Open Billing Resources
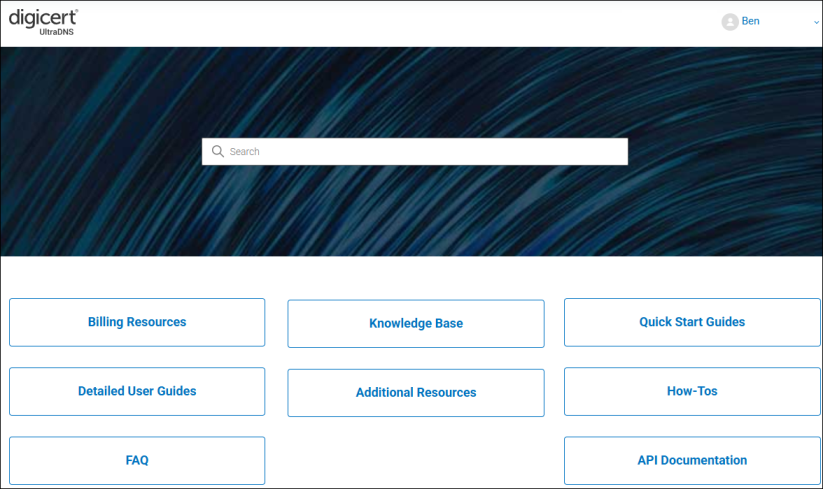The height and width of the screenshot is (490, 823). (x=137, y=322)
